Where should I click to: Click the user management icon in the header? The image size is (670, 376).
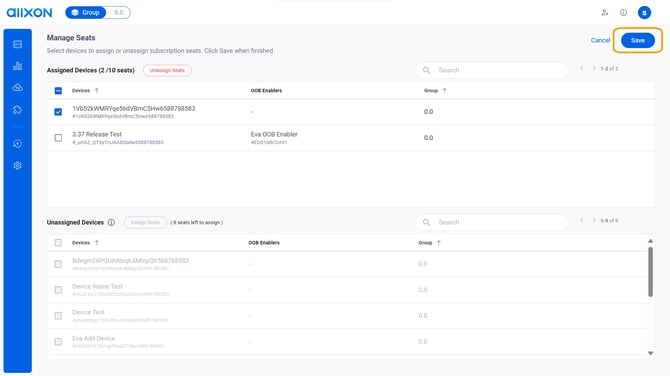[605, 12]
